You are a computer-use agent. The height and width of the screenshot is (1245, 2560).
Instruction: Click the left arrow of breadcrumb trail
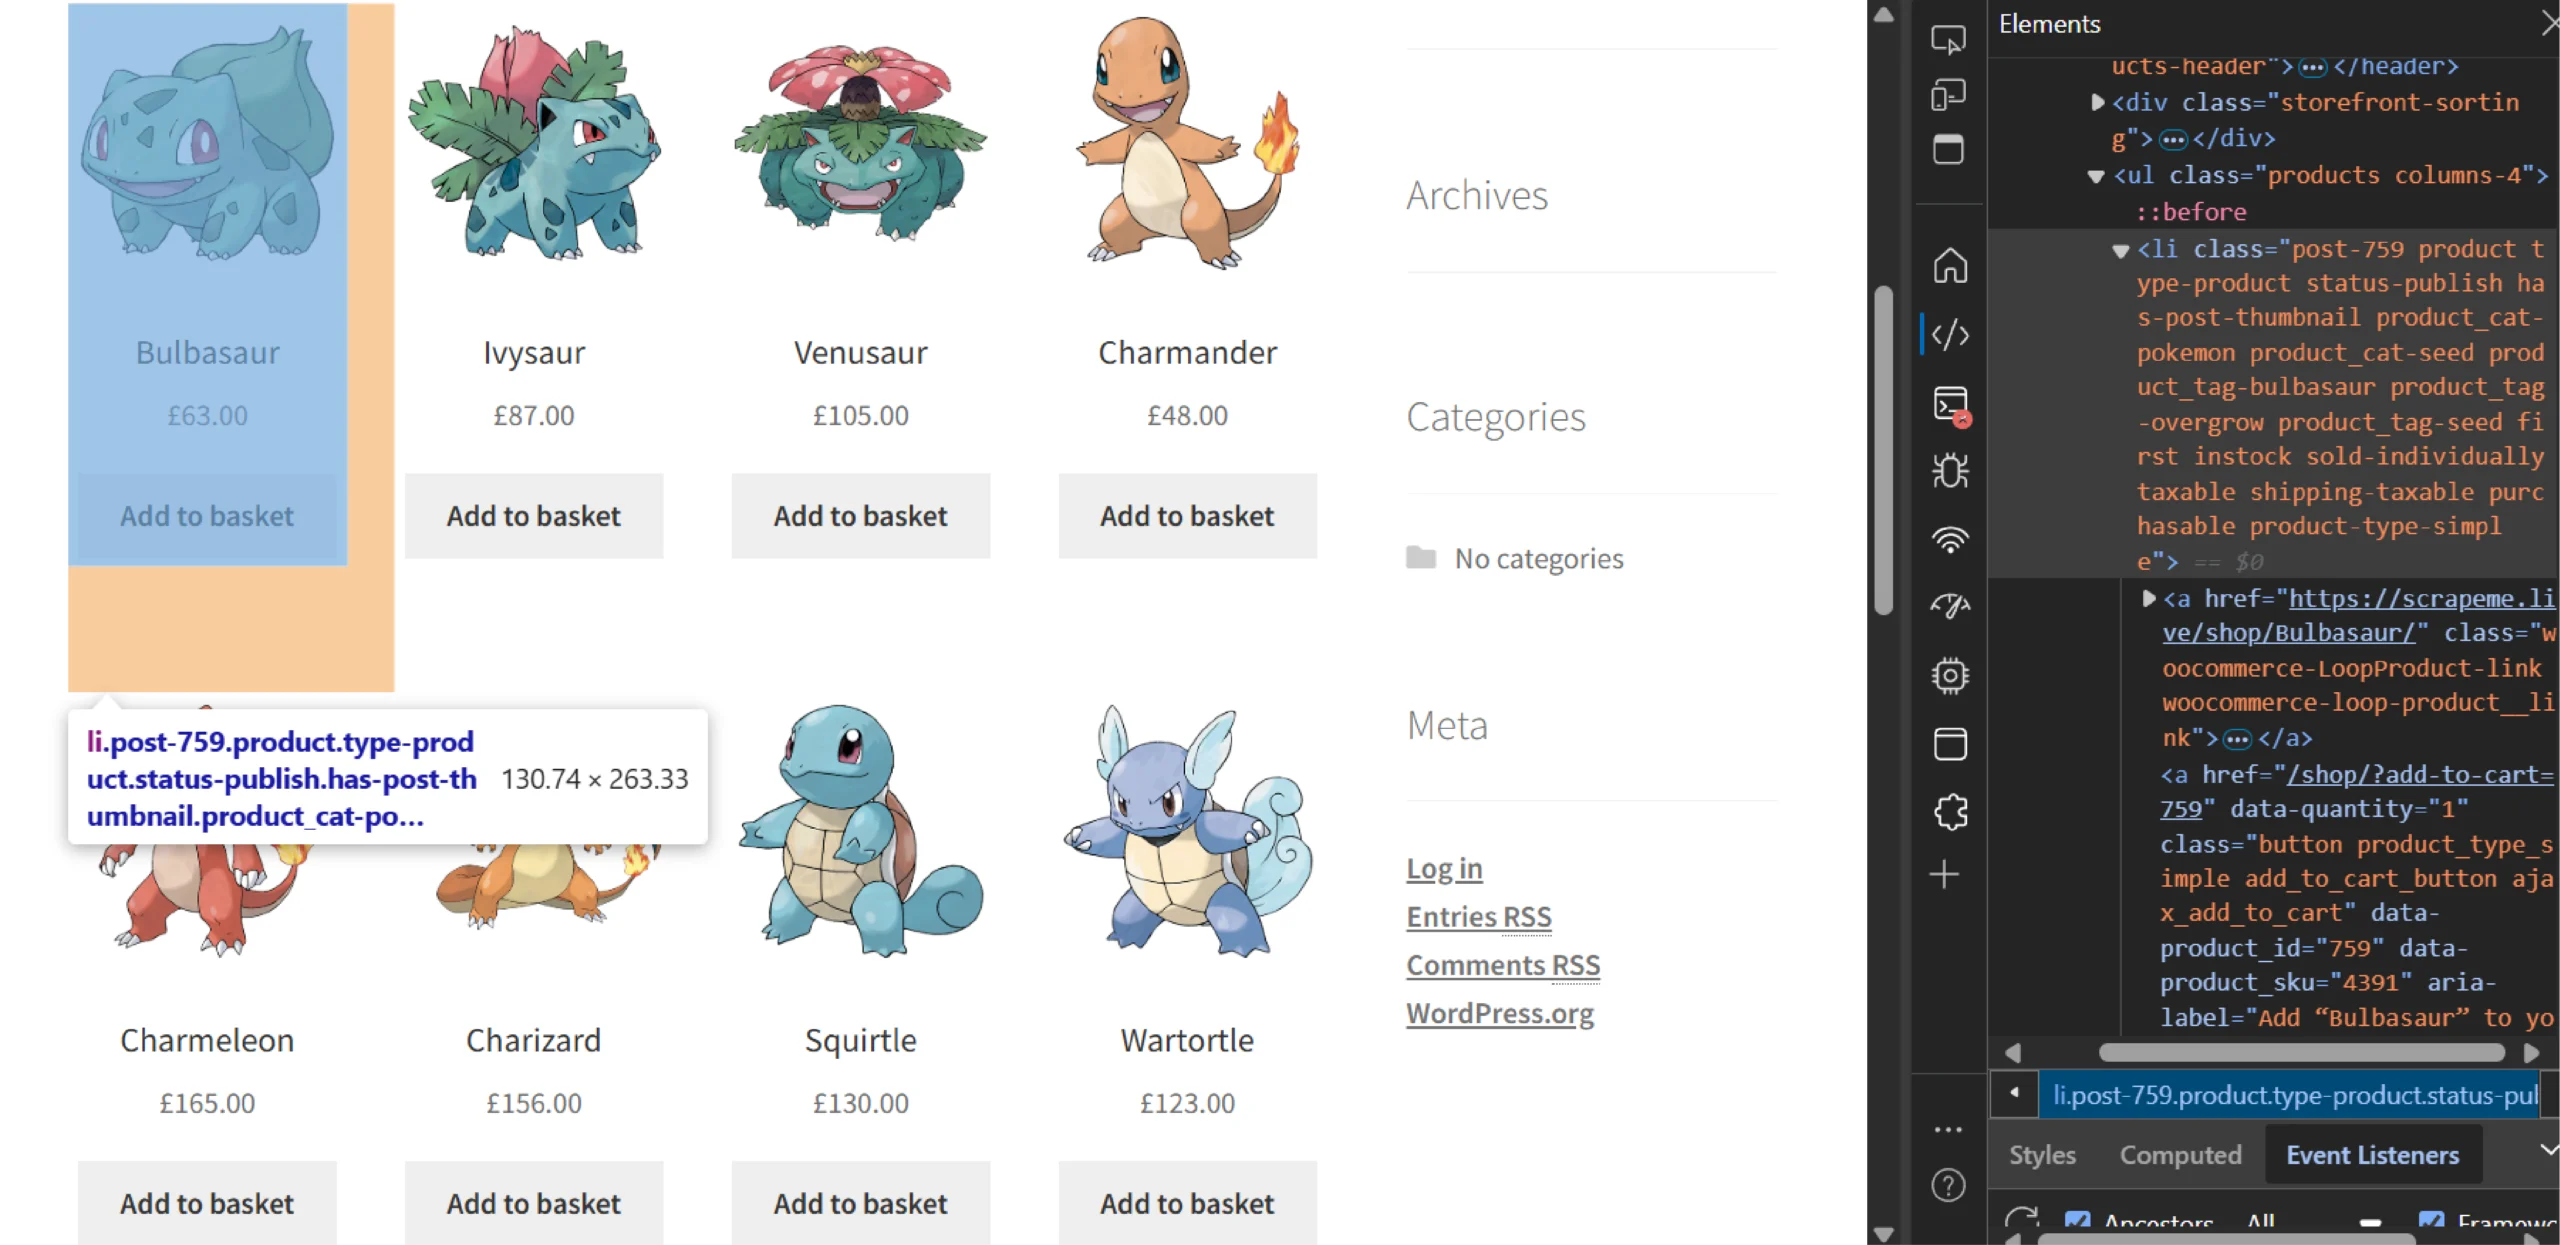click(2014, 1093)
